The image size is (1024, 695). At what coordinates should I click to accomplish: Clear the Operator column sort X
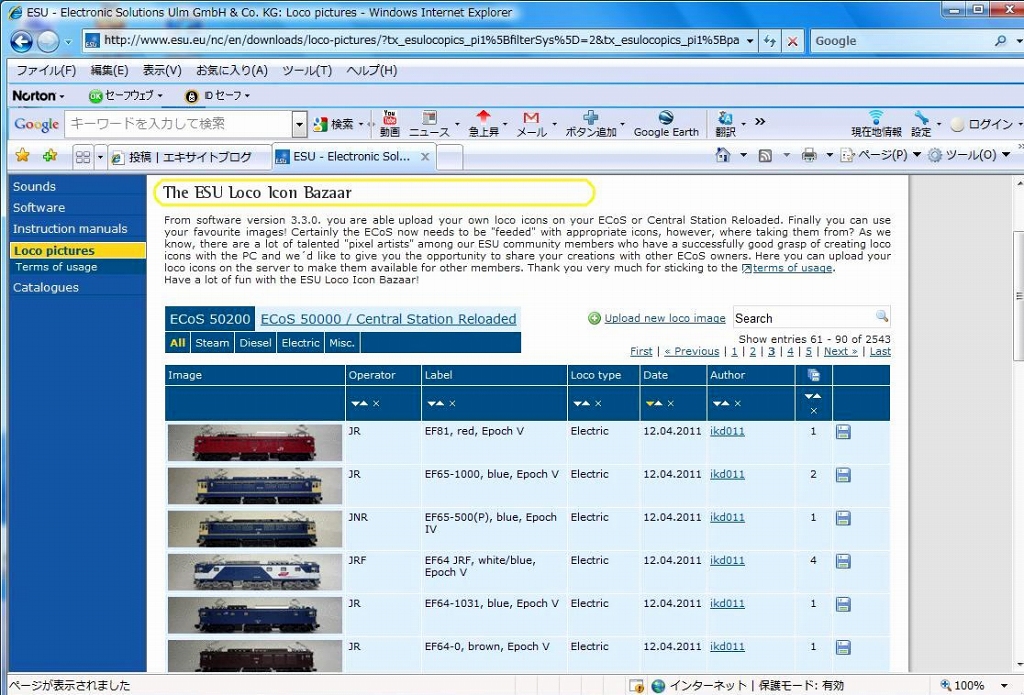pos(376,404)
